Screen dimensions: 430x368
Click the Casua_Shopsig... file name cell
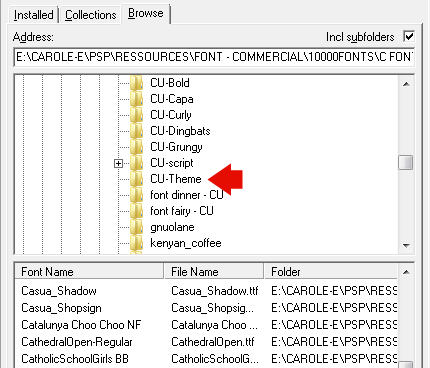point(212,308)
